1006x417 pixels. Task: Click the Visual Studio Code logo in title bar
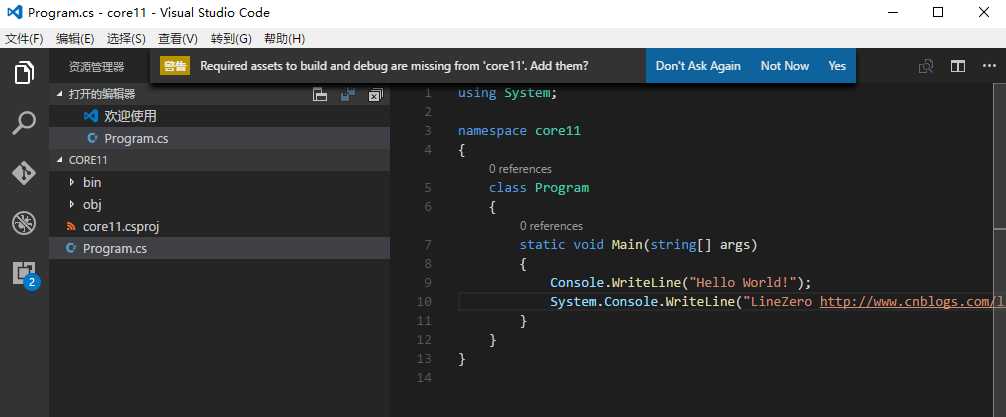pyautogui.click(x=14, y=12)
